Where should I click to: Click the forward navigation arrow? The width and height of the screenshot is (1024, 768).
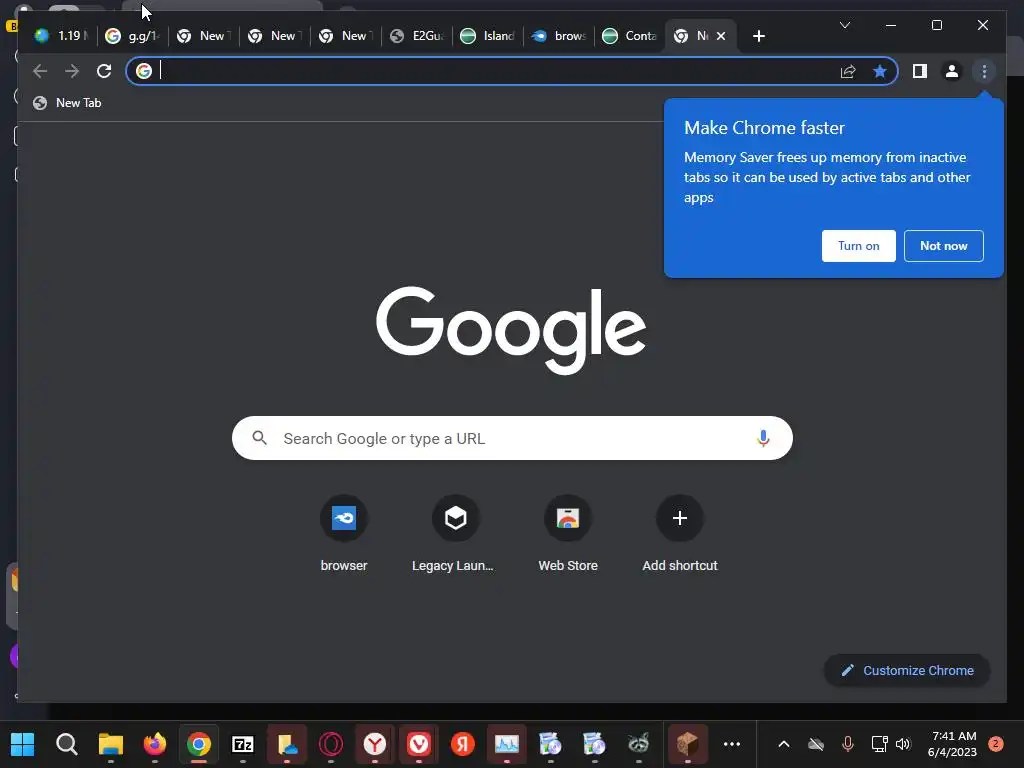click(72, 71)
